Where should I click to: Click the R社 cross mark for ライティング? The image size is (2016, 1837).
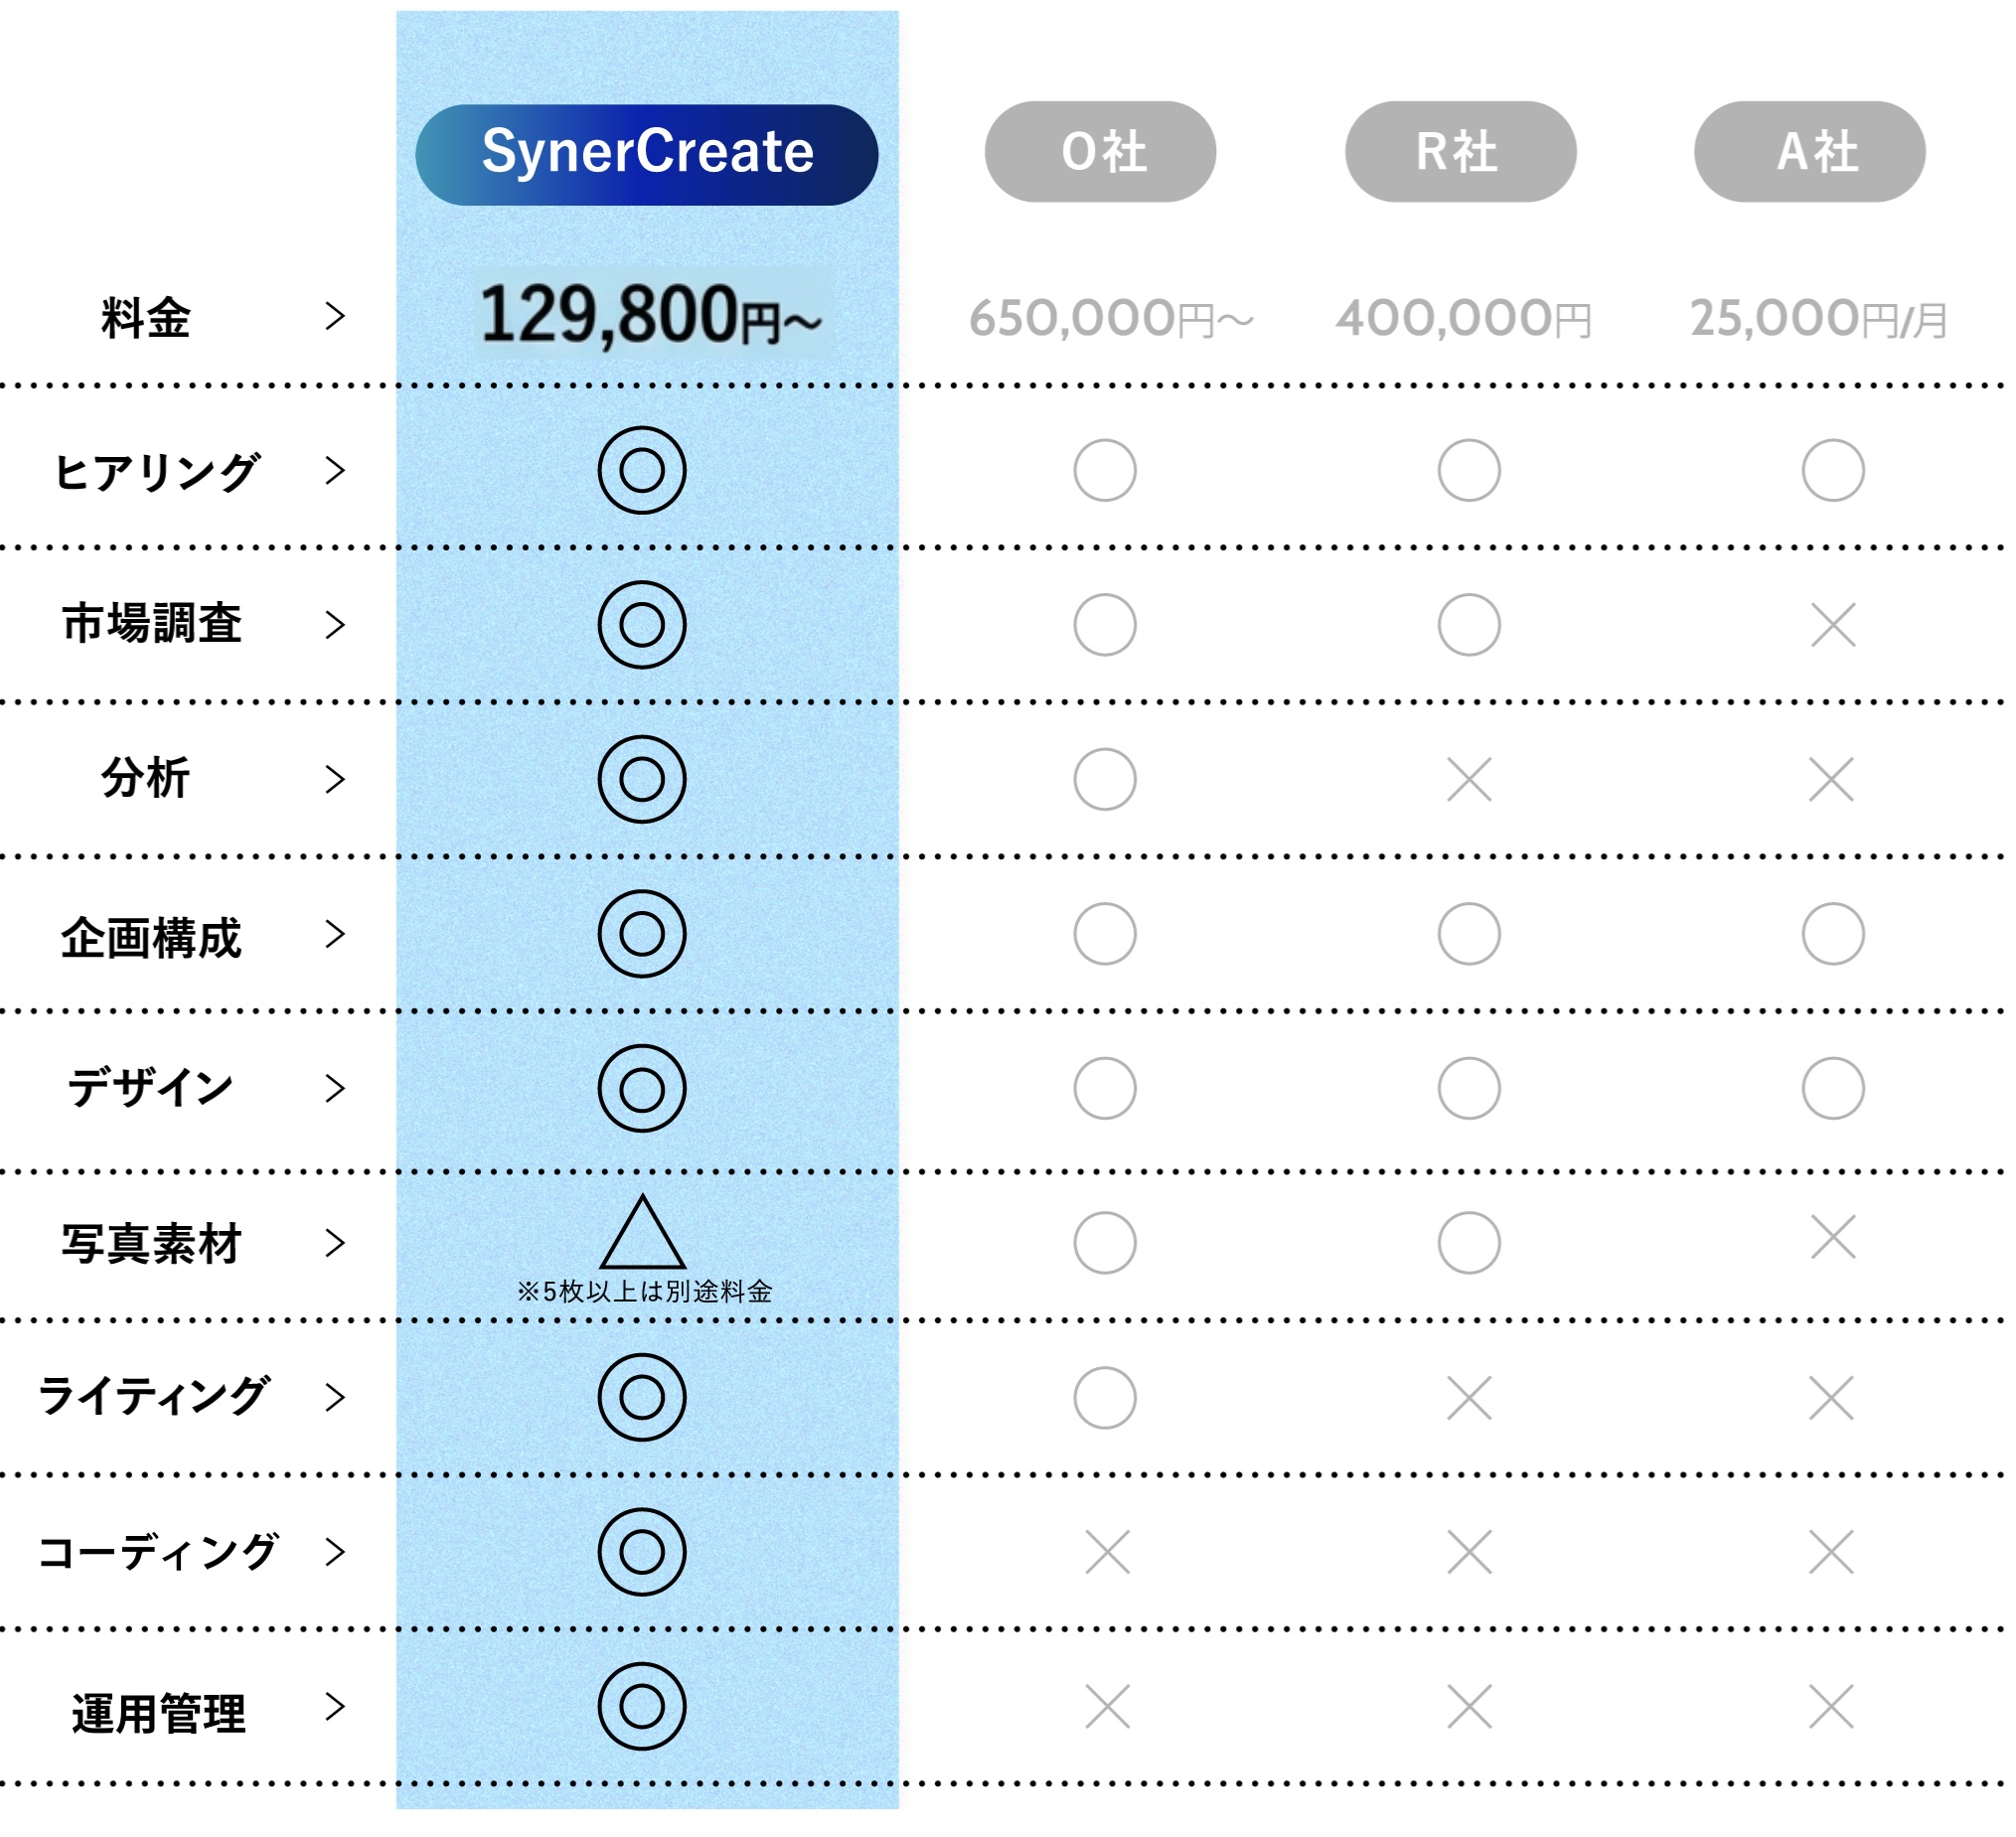pos(1469,1398)
